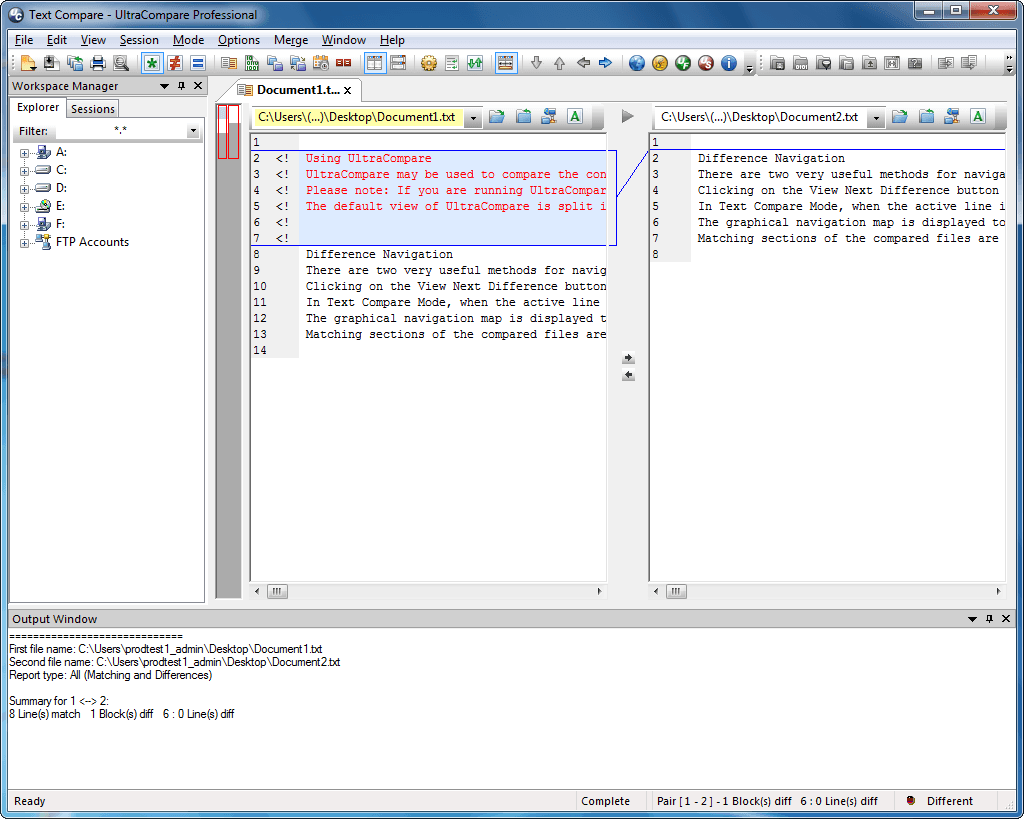The image size is (1024, 819).
Task: Expand the FTP Accounts node
Action: pyautogui.click(x=24, y=244)
